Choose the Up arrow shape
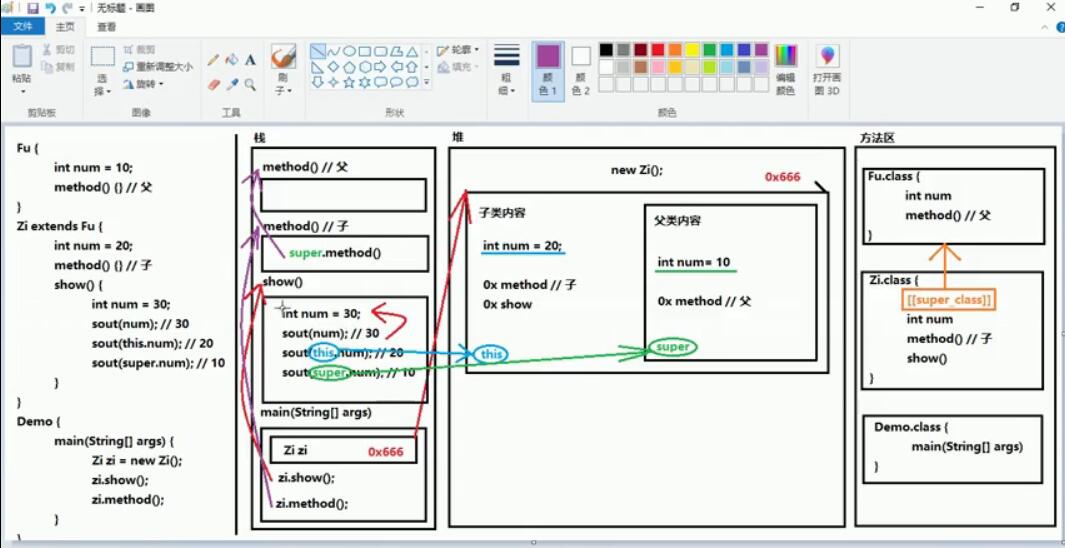 412,67
